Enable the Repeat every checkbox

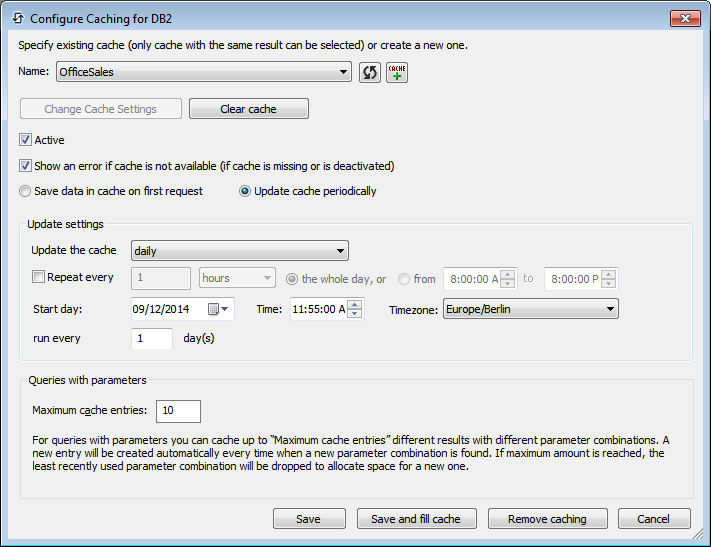click(x=39, y=277)
